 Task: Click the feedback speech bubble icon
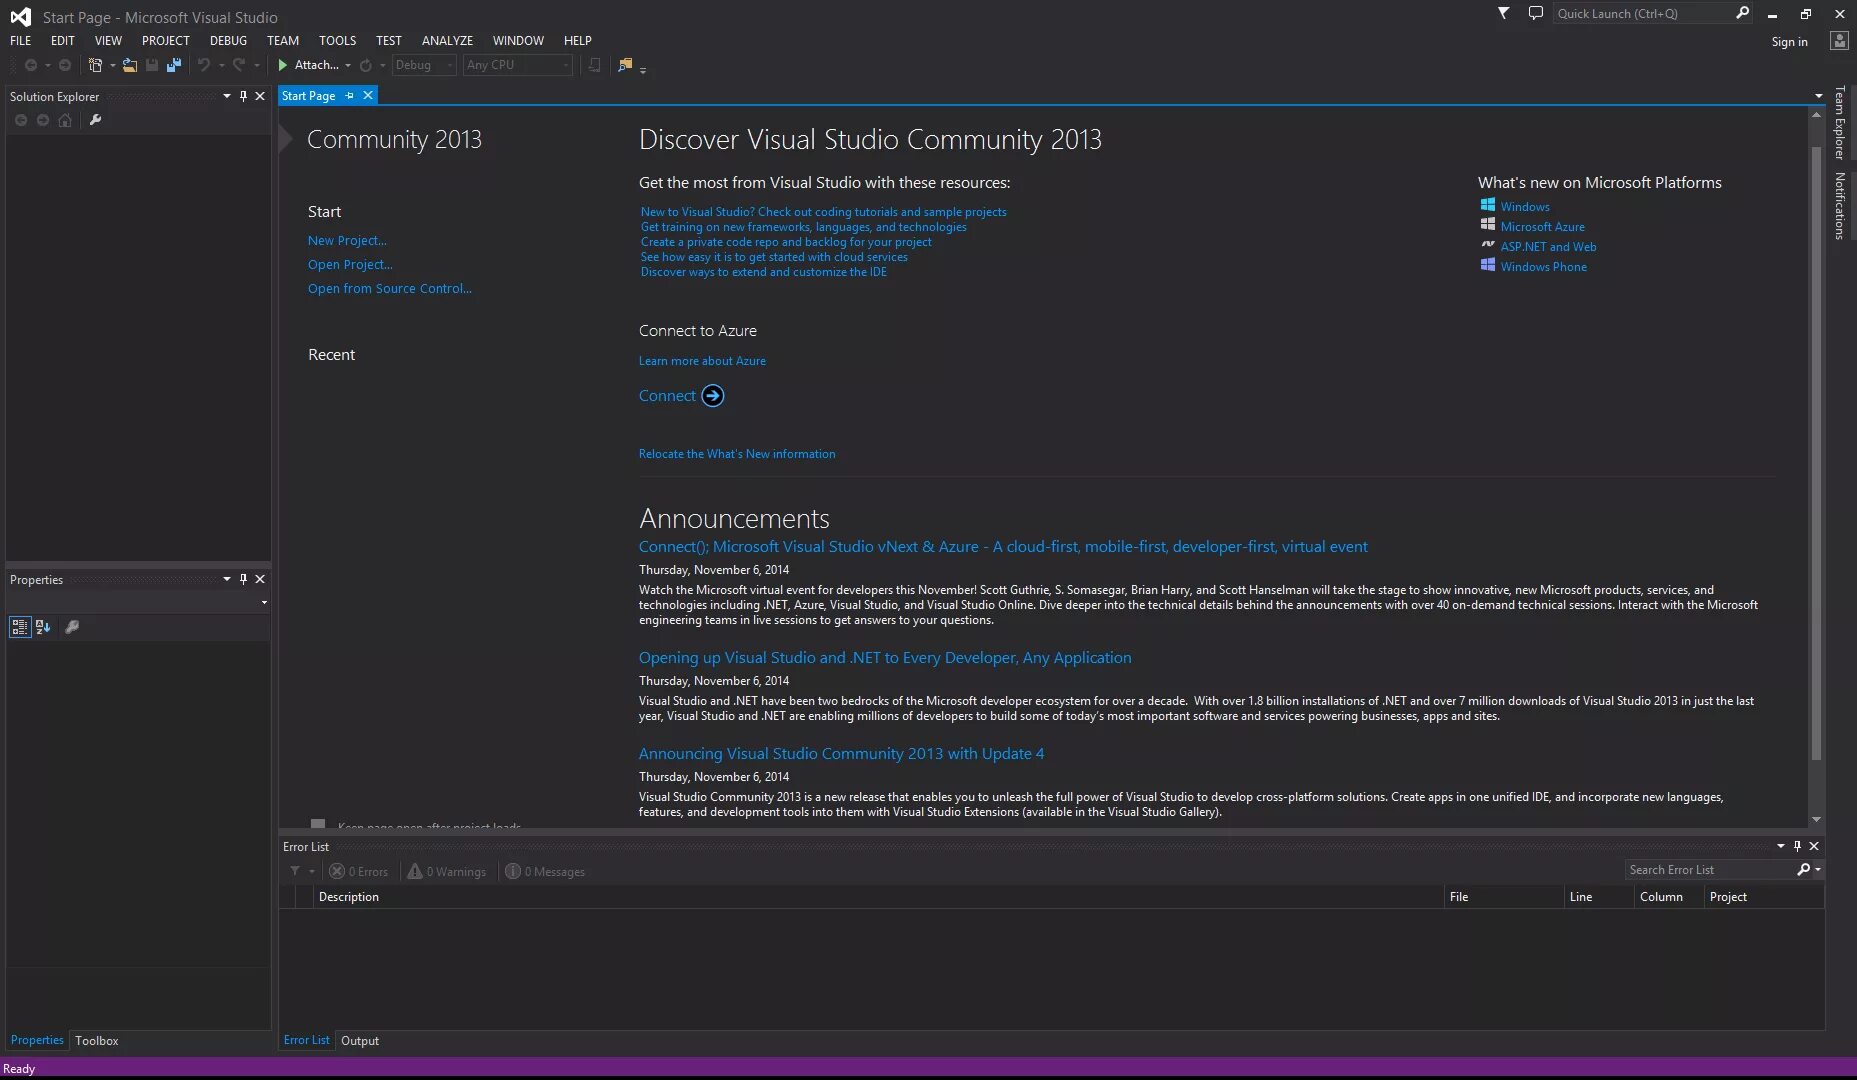1536,13
